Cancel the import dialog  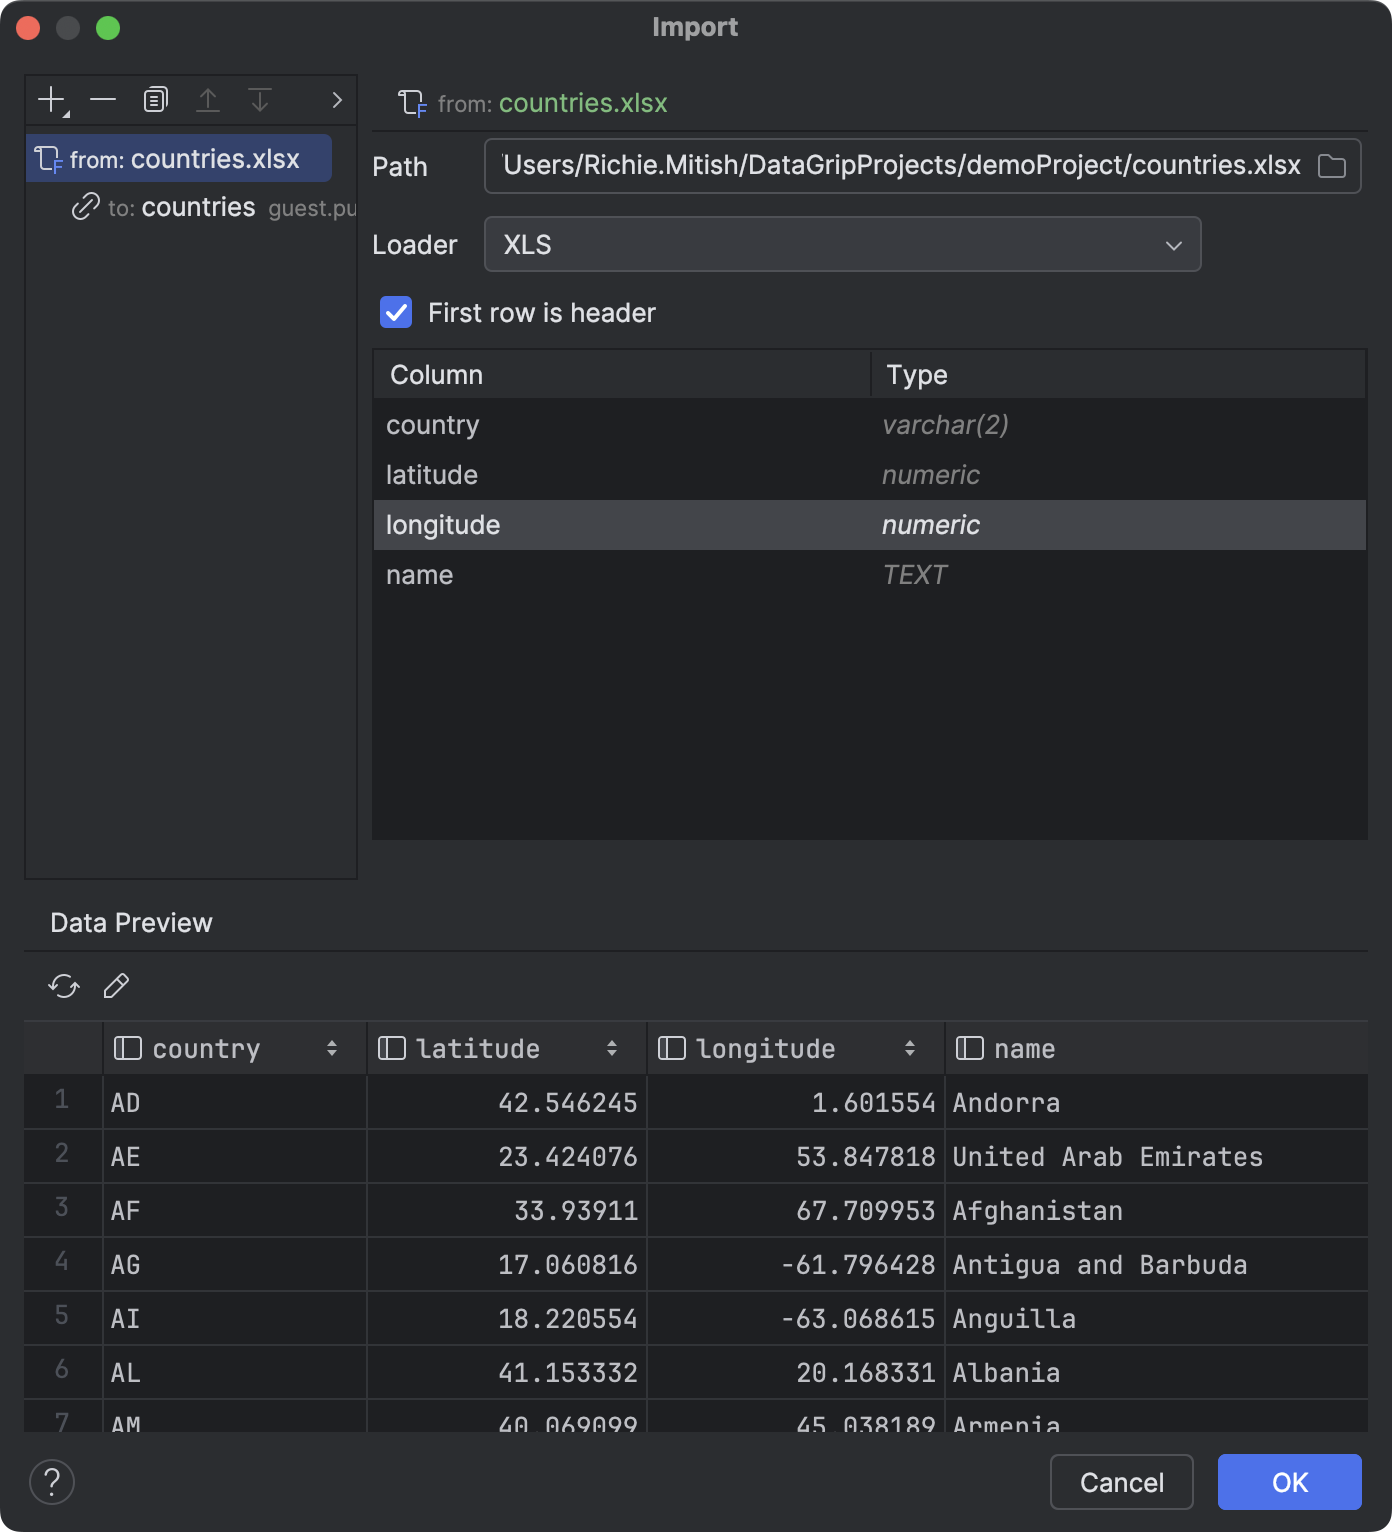click(x=1121, y=1482)
